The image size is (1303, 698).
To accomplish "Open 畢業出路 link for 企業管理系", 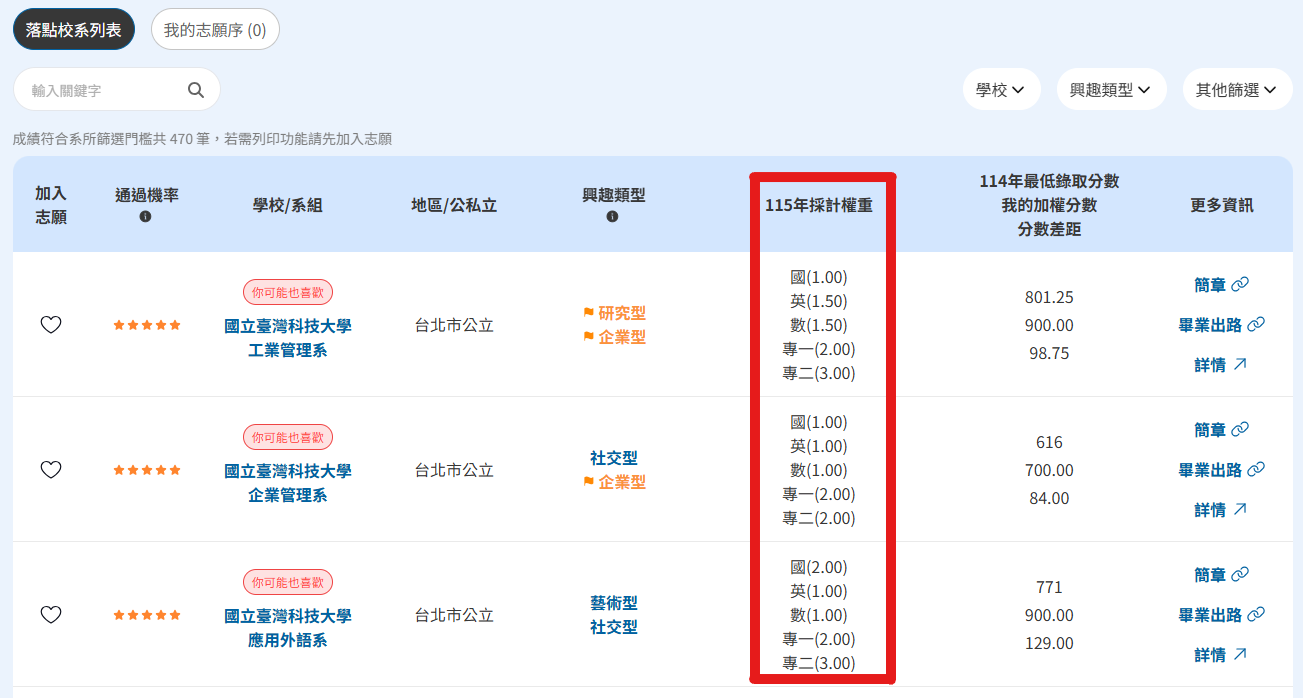I will (x=1221, y=470).
